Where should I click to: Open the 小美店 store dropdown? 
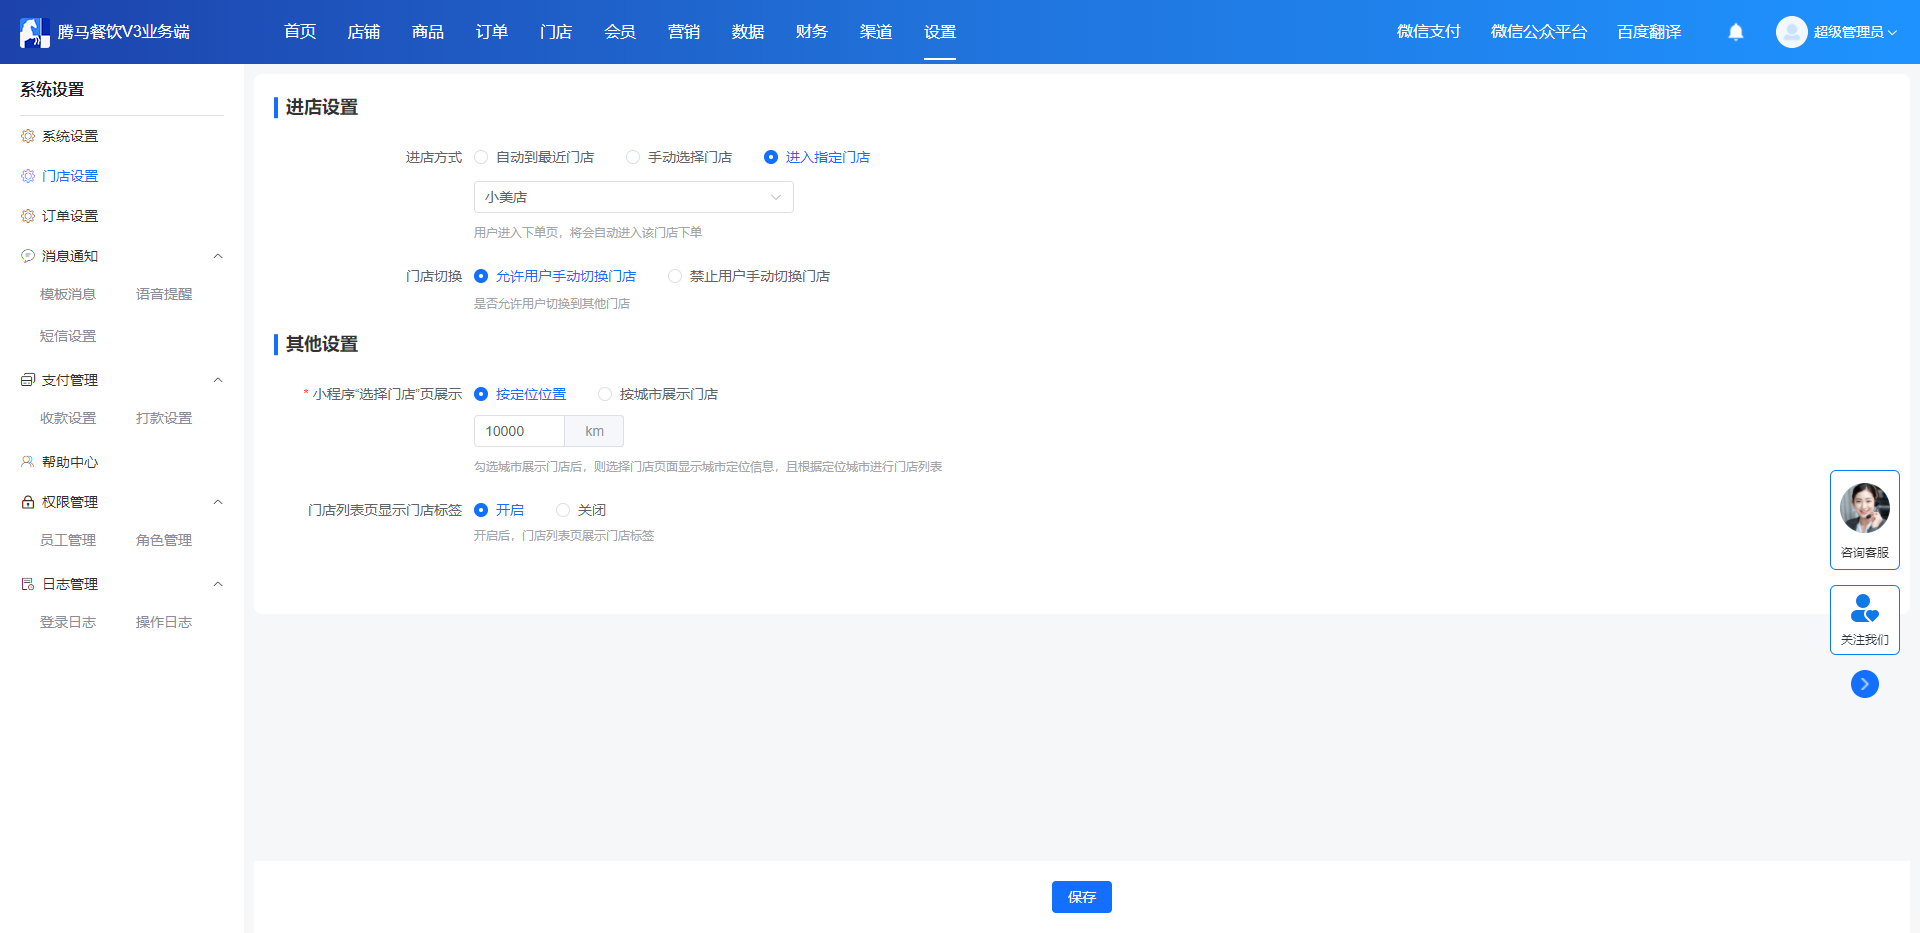(634, 197)
